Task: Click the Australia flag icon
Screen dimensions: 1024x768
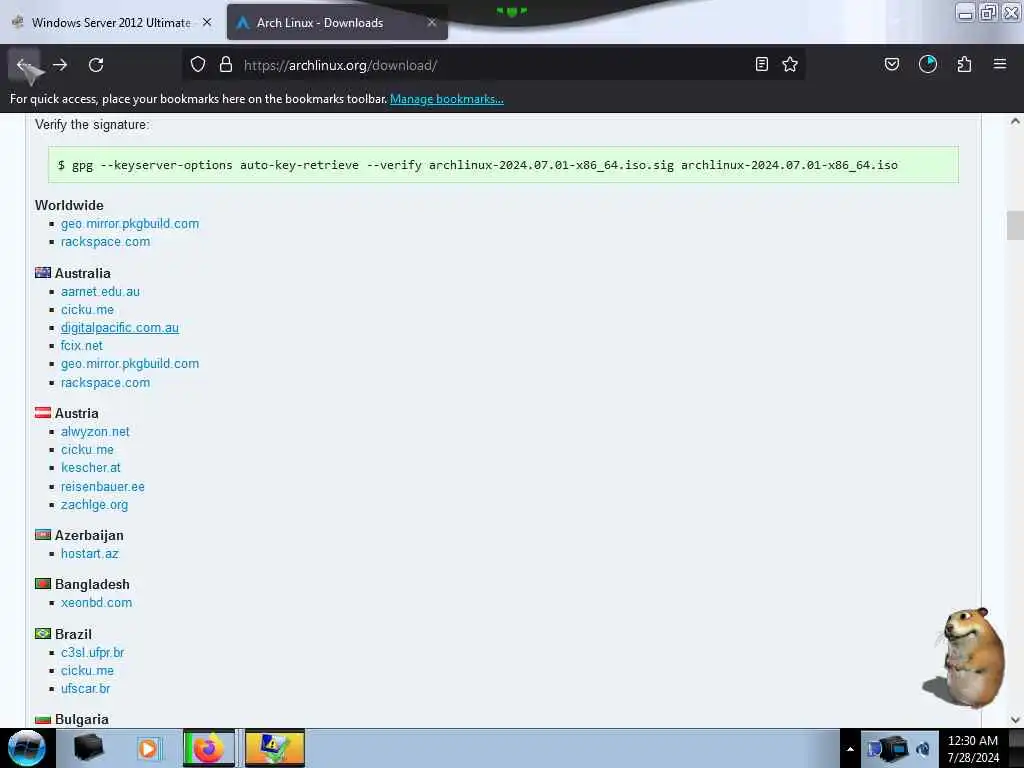Action: point(42,272)
